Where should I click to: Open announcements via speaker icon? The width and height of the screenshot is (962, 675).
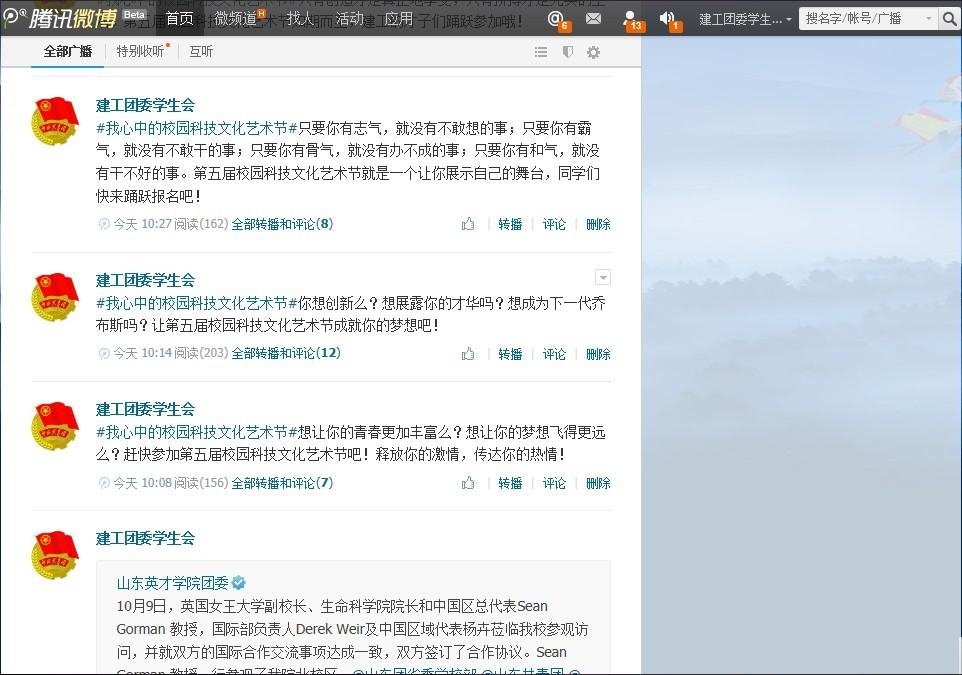click(x=667, y=17)
